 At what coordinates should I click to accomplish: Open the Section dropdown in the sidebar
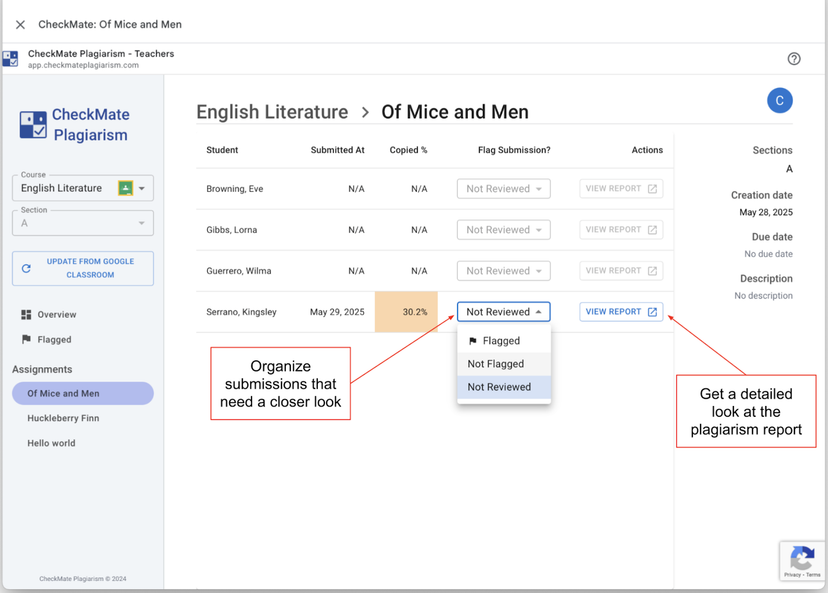click(82, 224)
